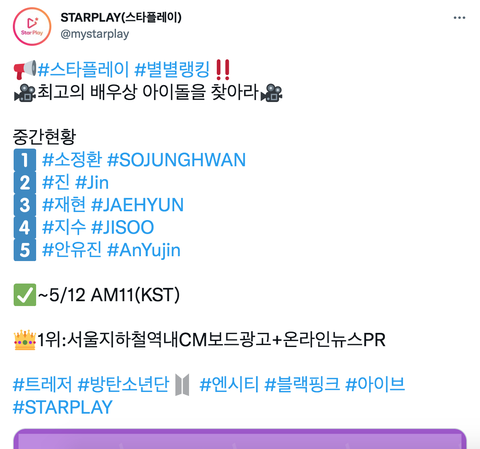Viewport: 480px width, 449px height.
Task: Click the #STARPLAY hashtag
Action: [63, 407]
